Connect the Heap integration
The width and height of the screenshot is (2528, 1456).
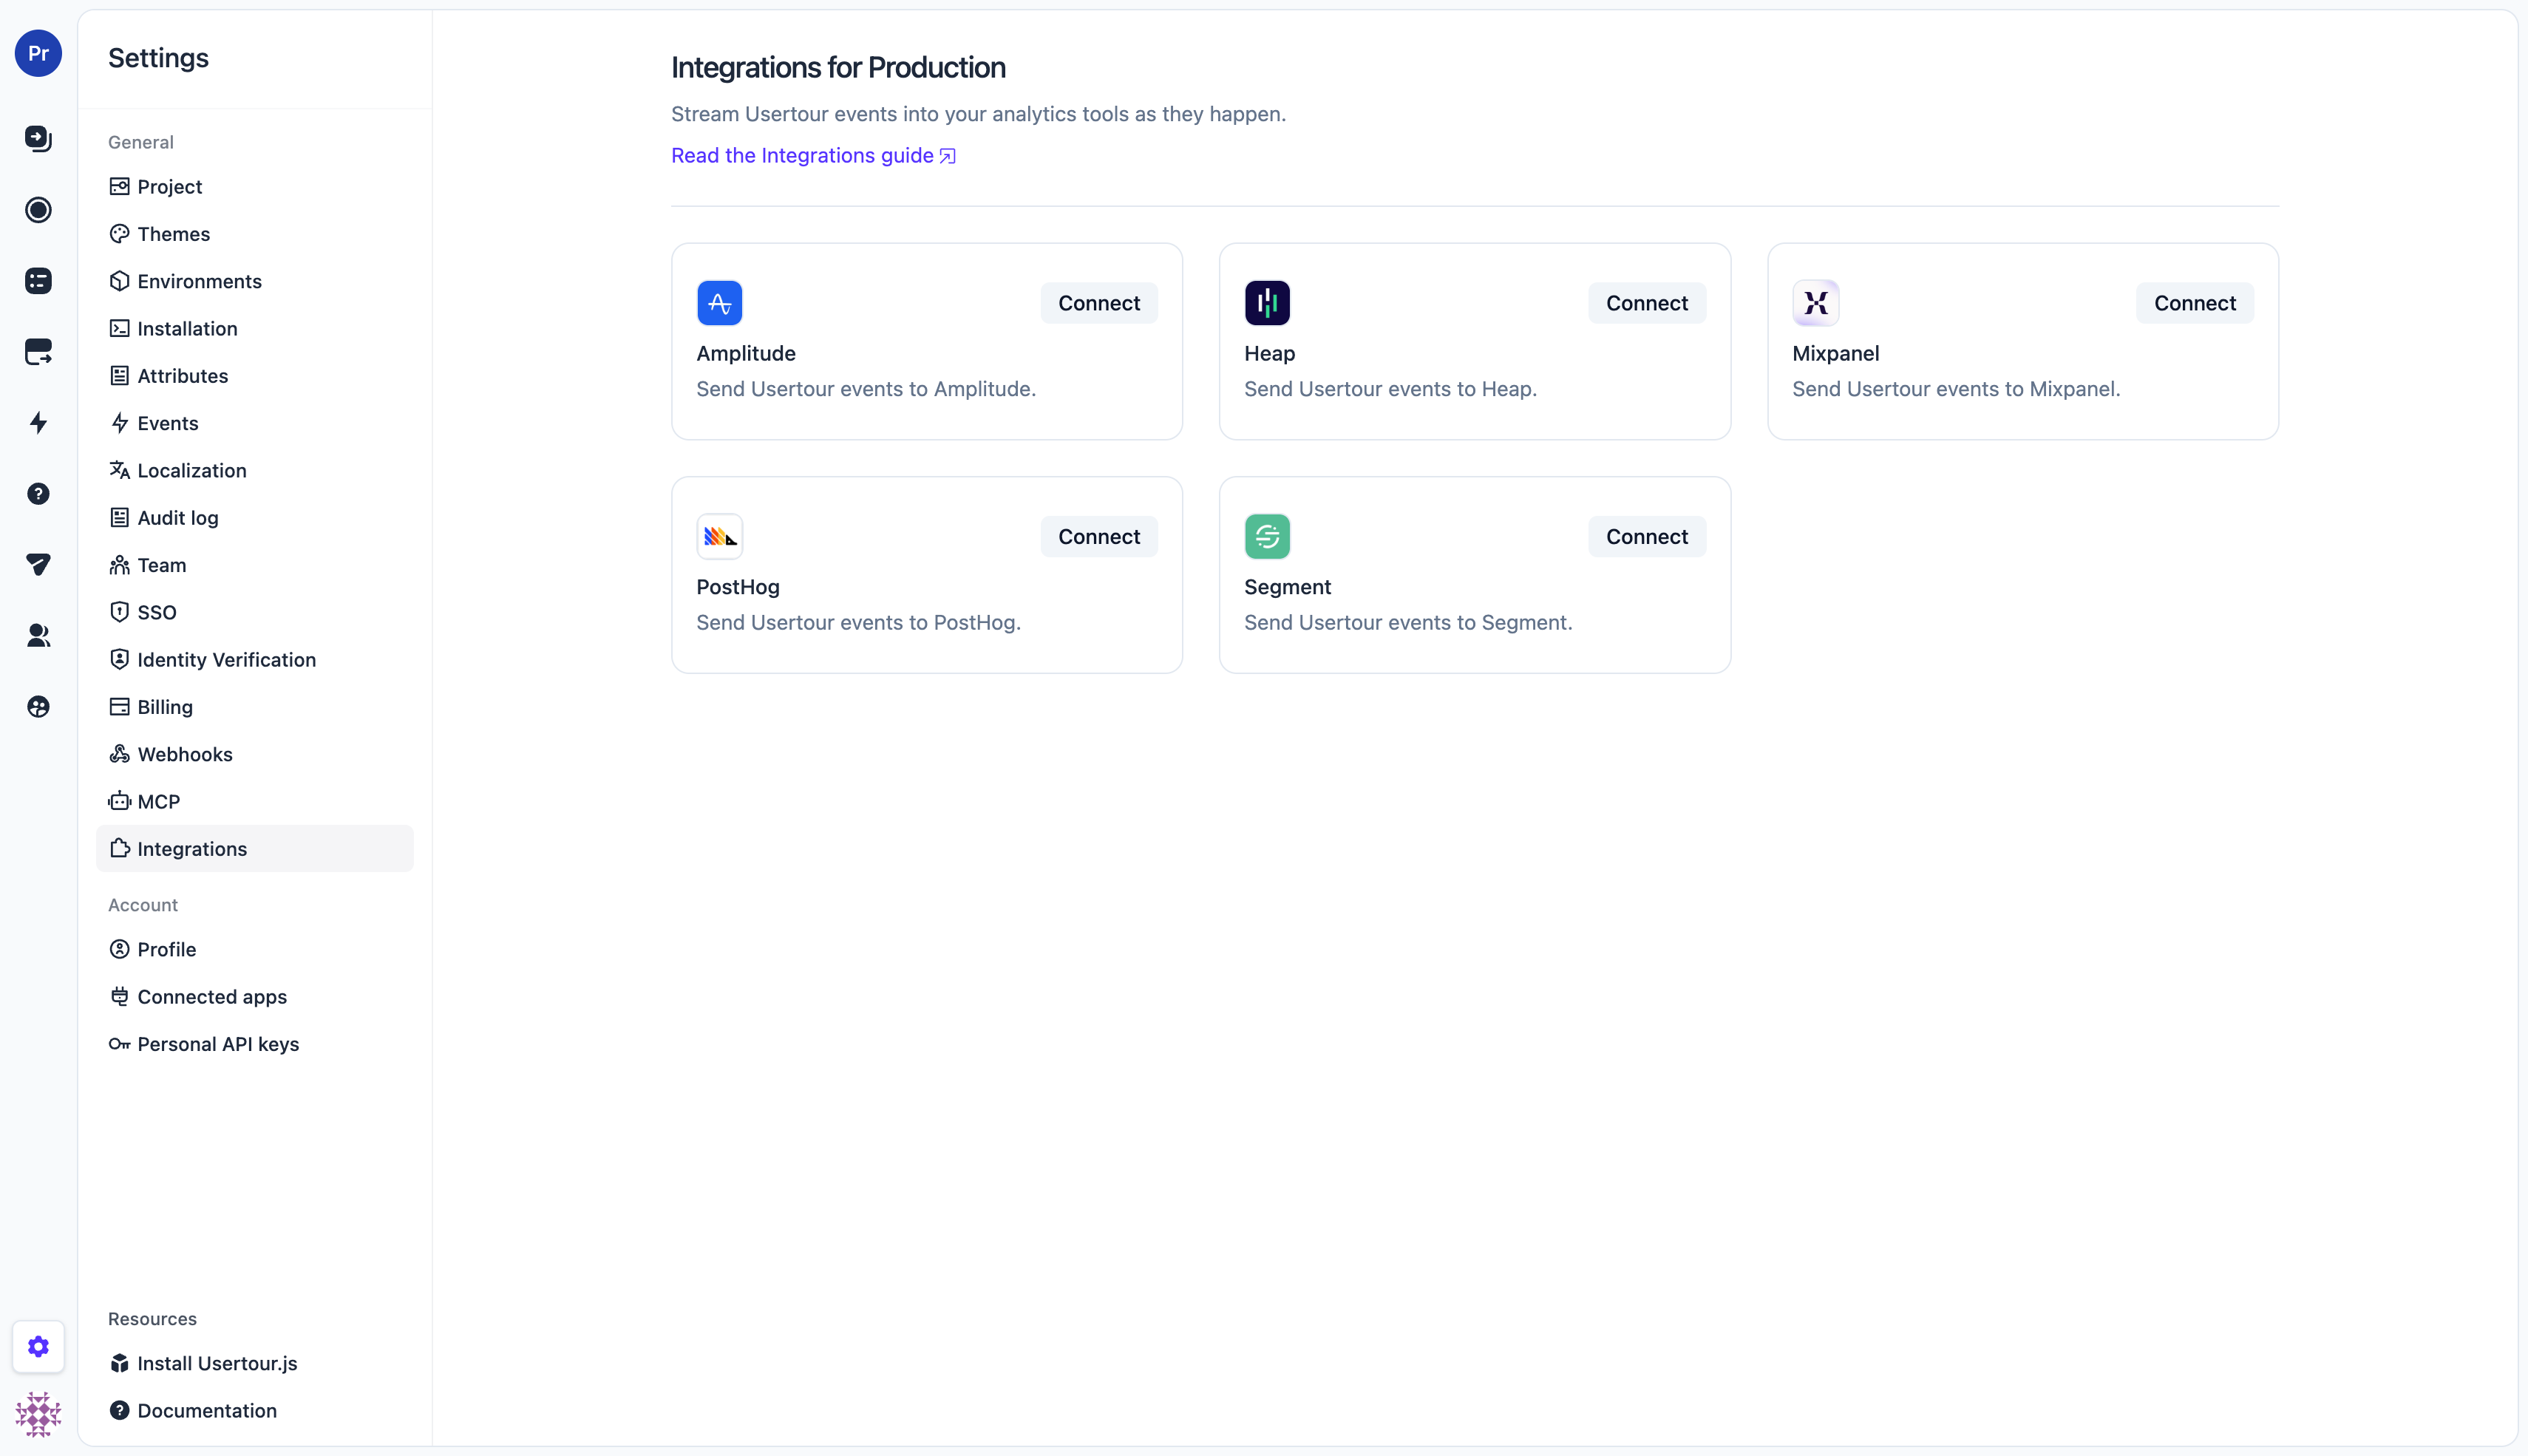[1647, 303]
